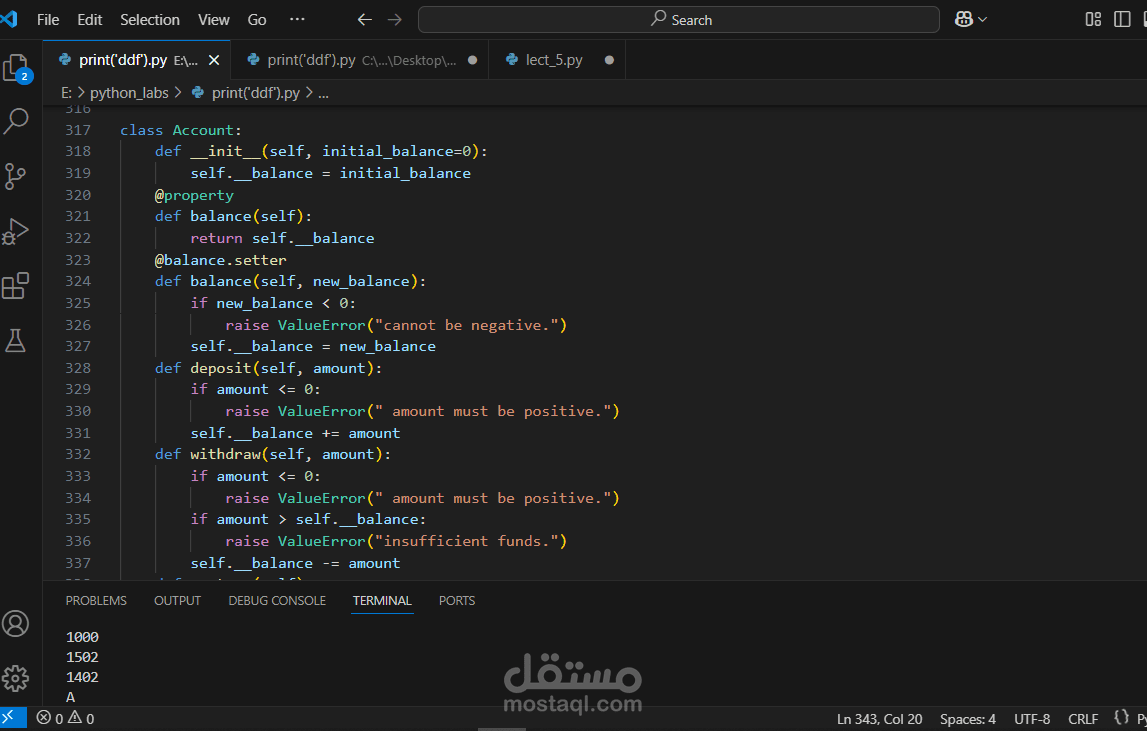Open the Run and Debug view
The image size is (1147, 731).
(x=15, y=231)
